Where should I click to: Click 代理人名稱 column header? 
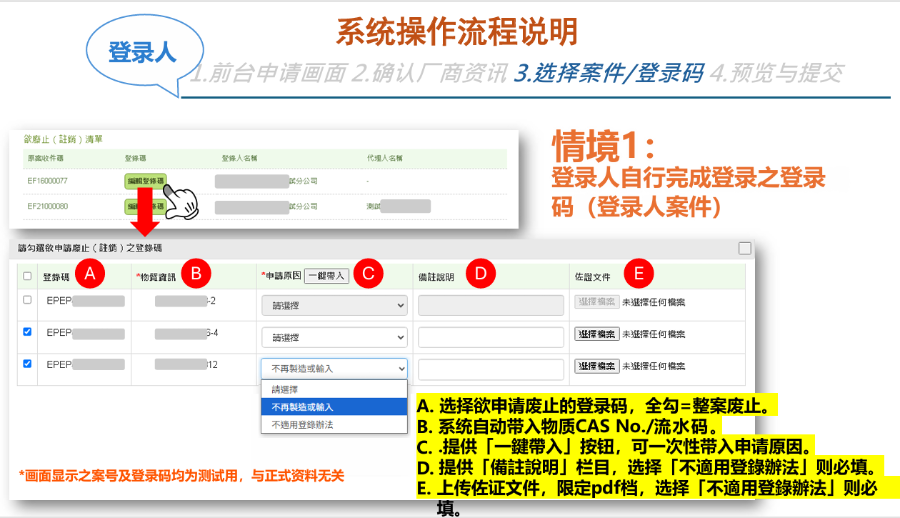coord(385,158)
